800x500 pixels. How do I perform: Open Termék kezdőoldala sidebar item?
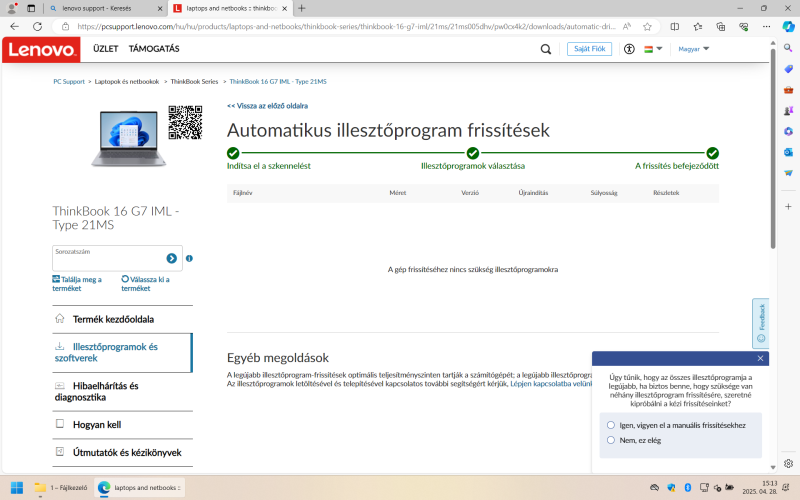(122, 319)
